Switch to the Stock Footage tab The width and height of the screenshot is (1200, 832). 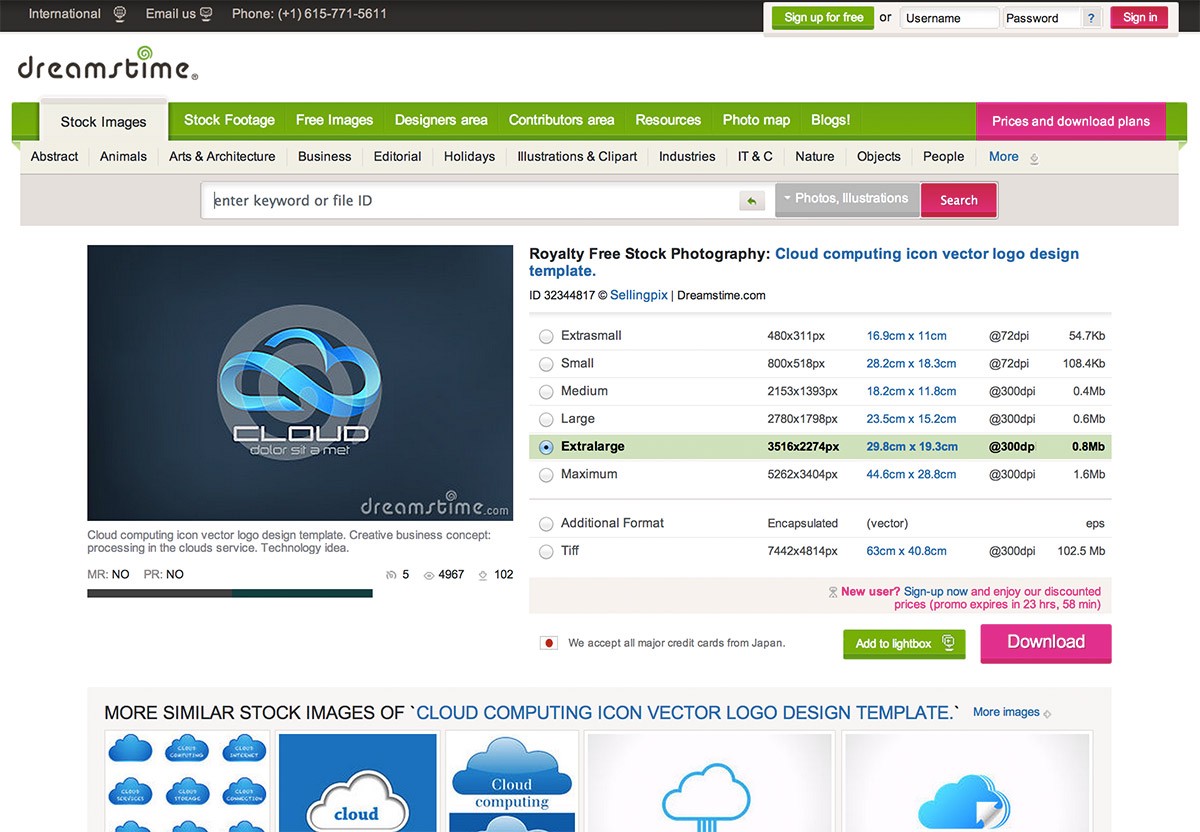pos(229,120)
